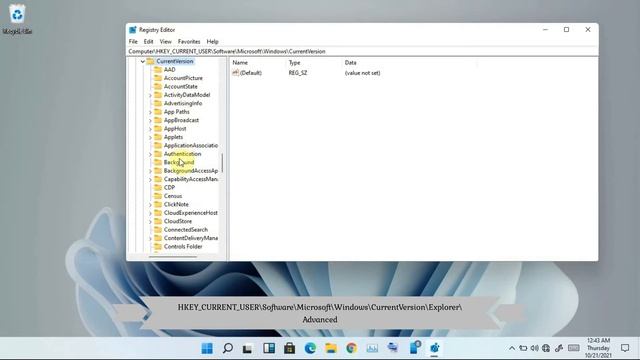The height and width of the screenshot is (360, 640).
Task: Select the CloudExperienceHost key
Action: (x=191, y=213)
